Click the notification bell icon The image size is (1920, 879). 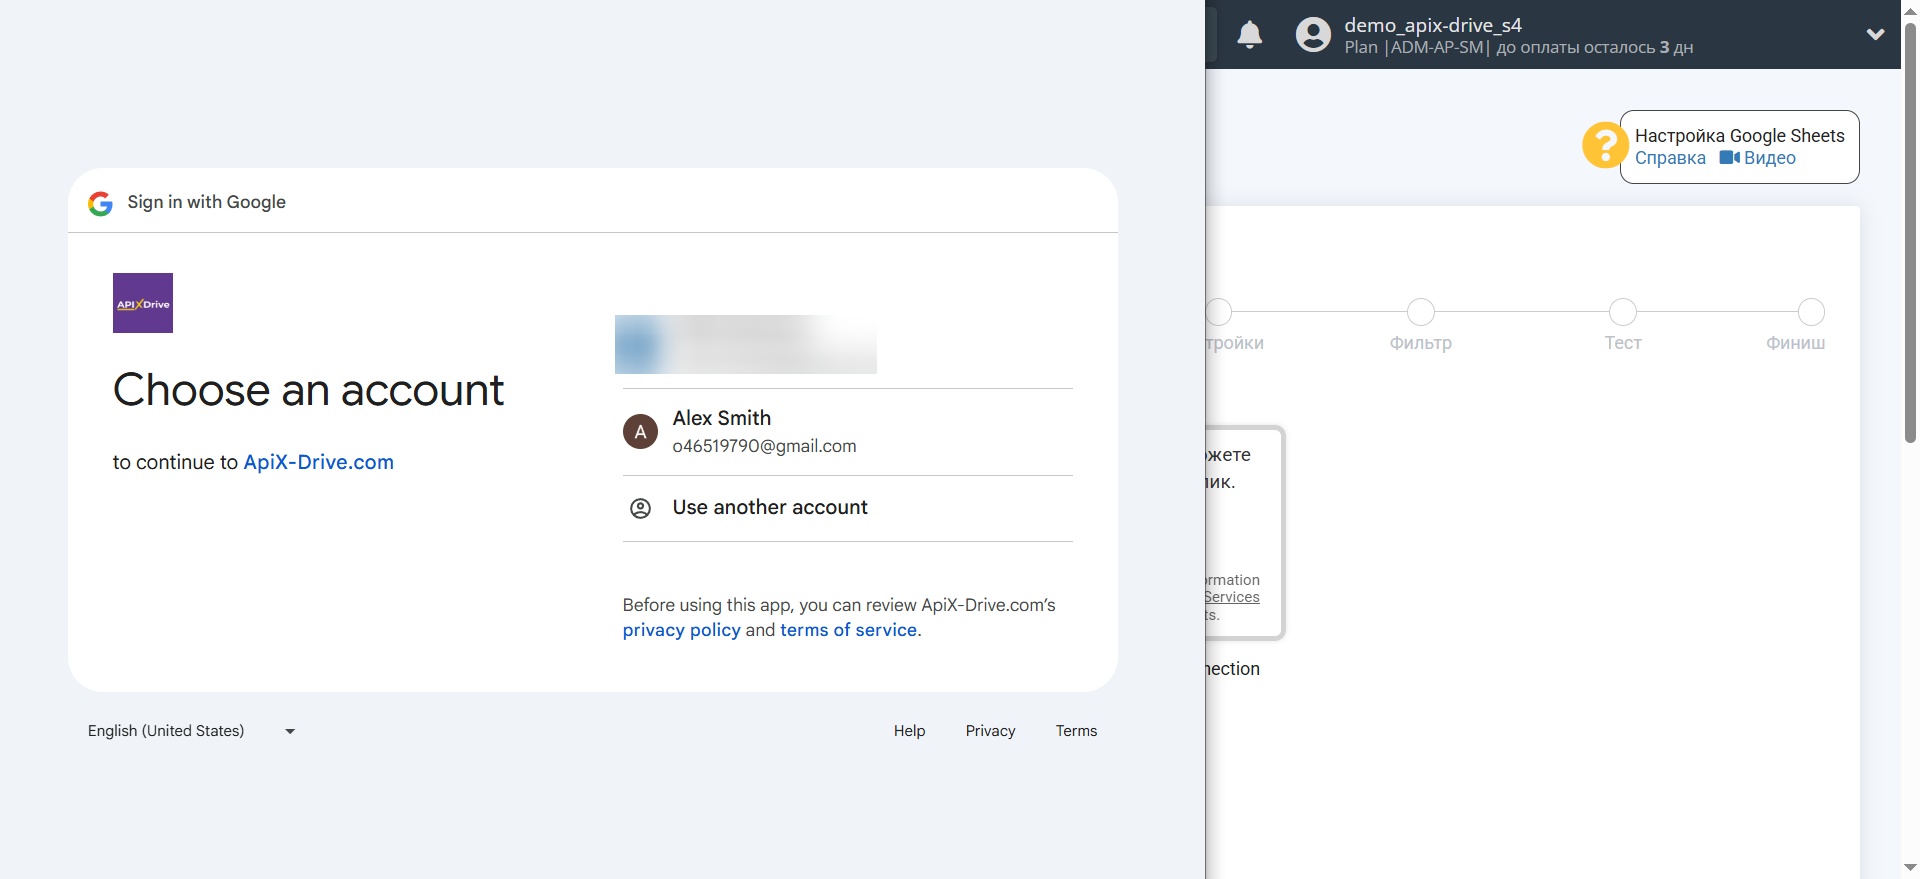(x=1249, y=35)
